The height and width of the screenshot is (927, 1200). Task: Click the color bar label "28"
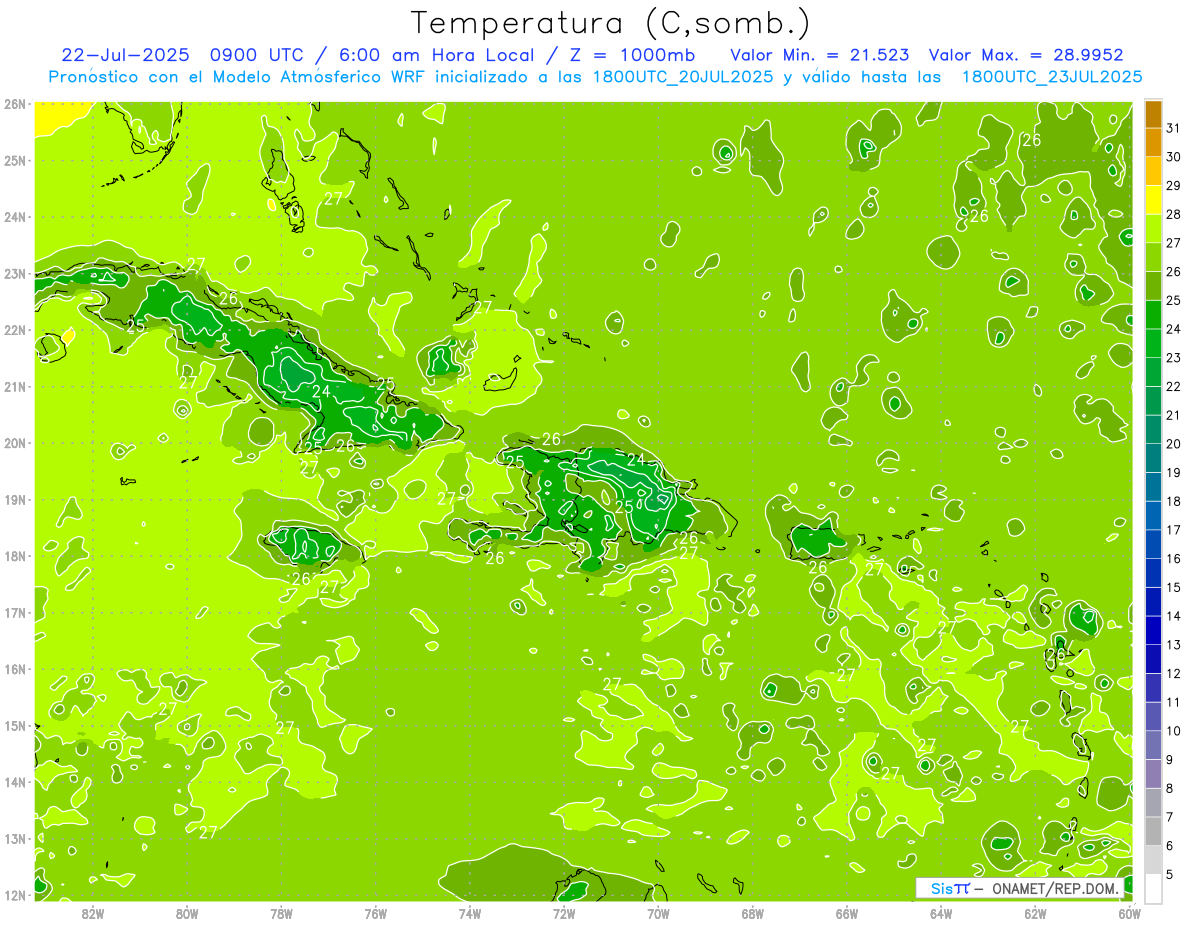pyautogui.click(x=1173, y=215)
